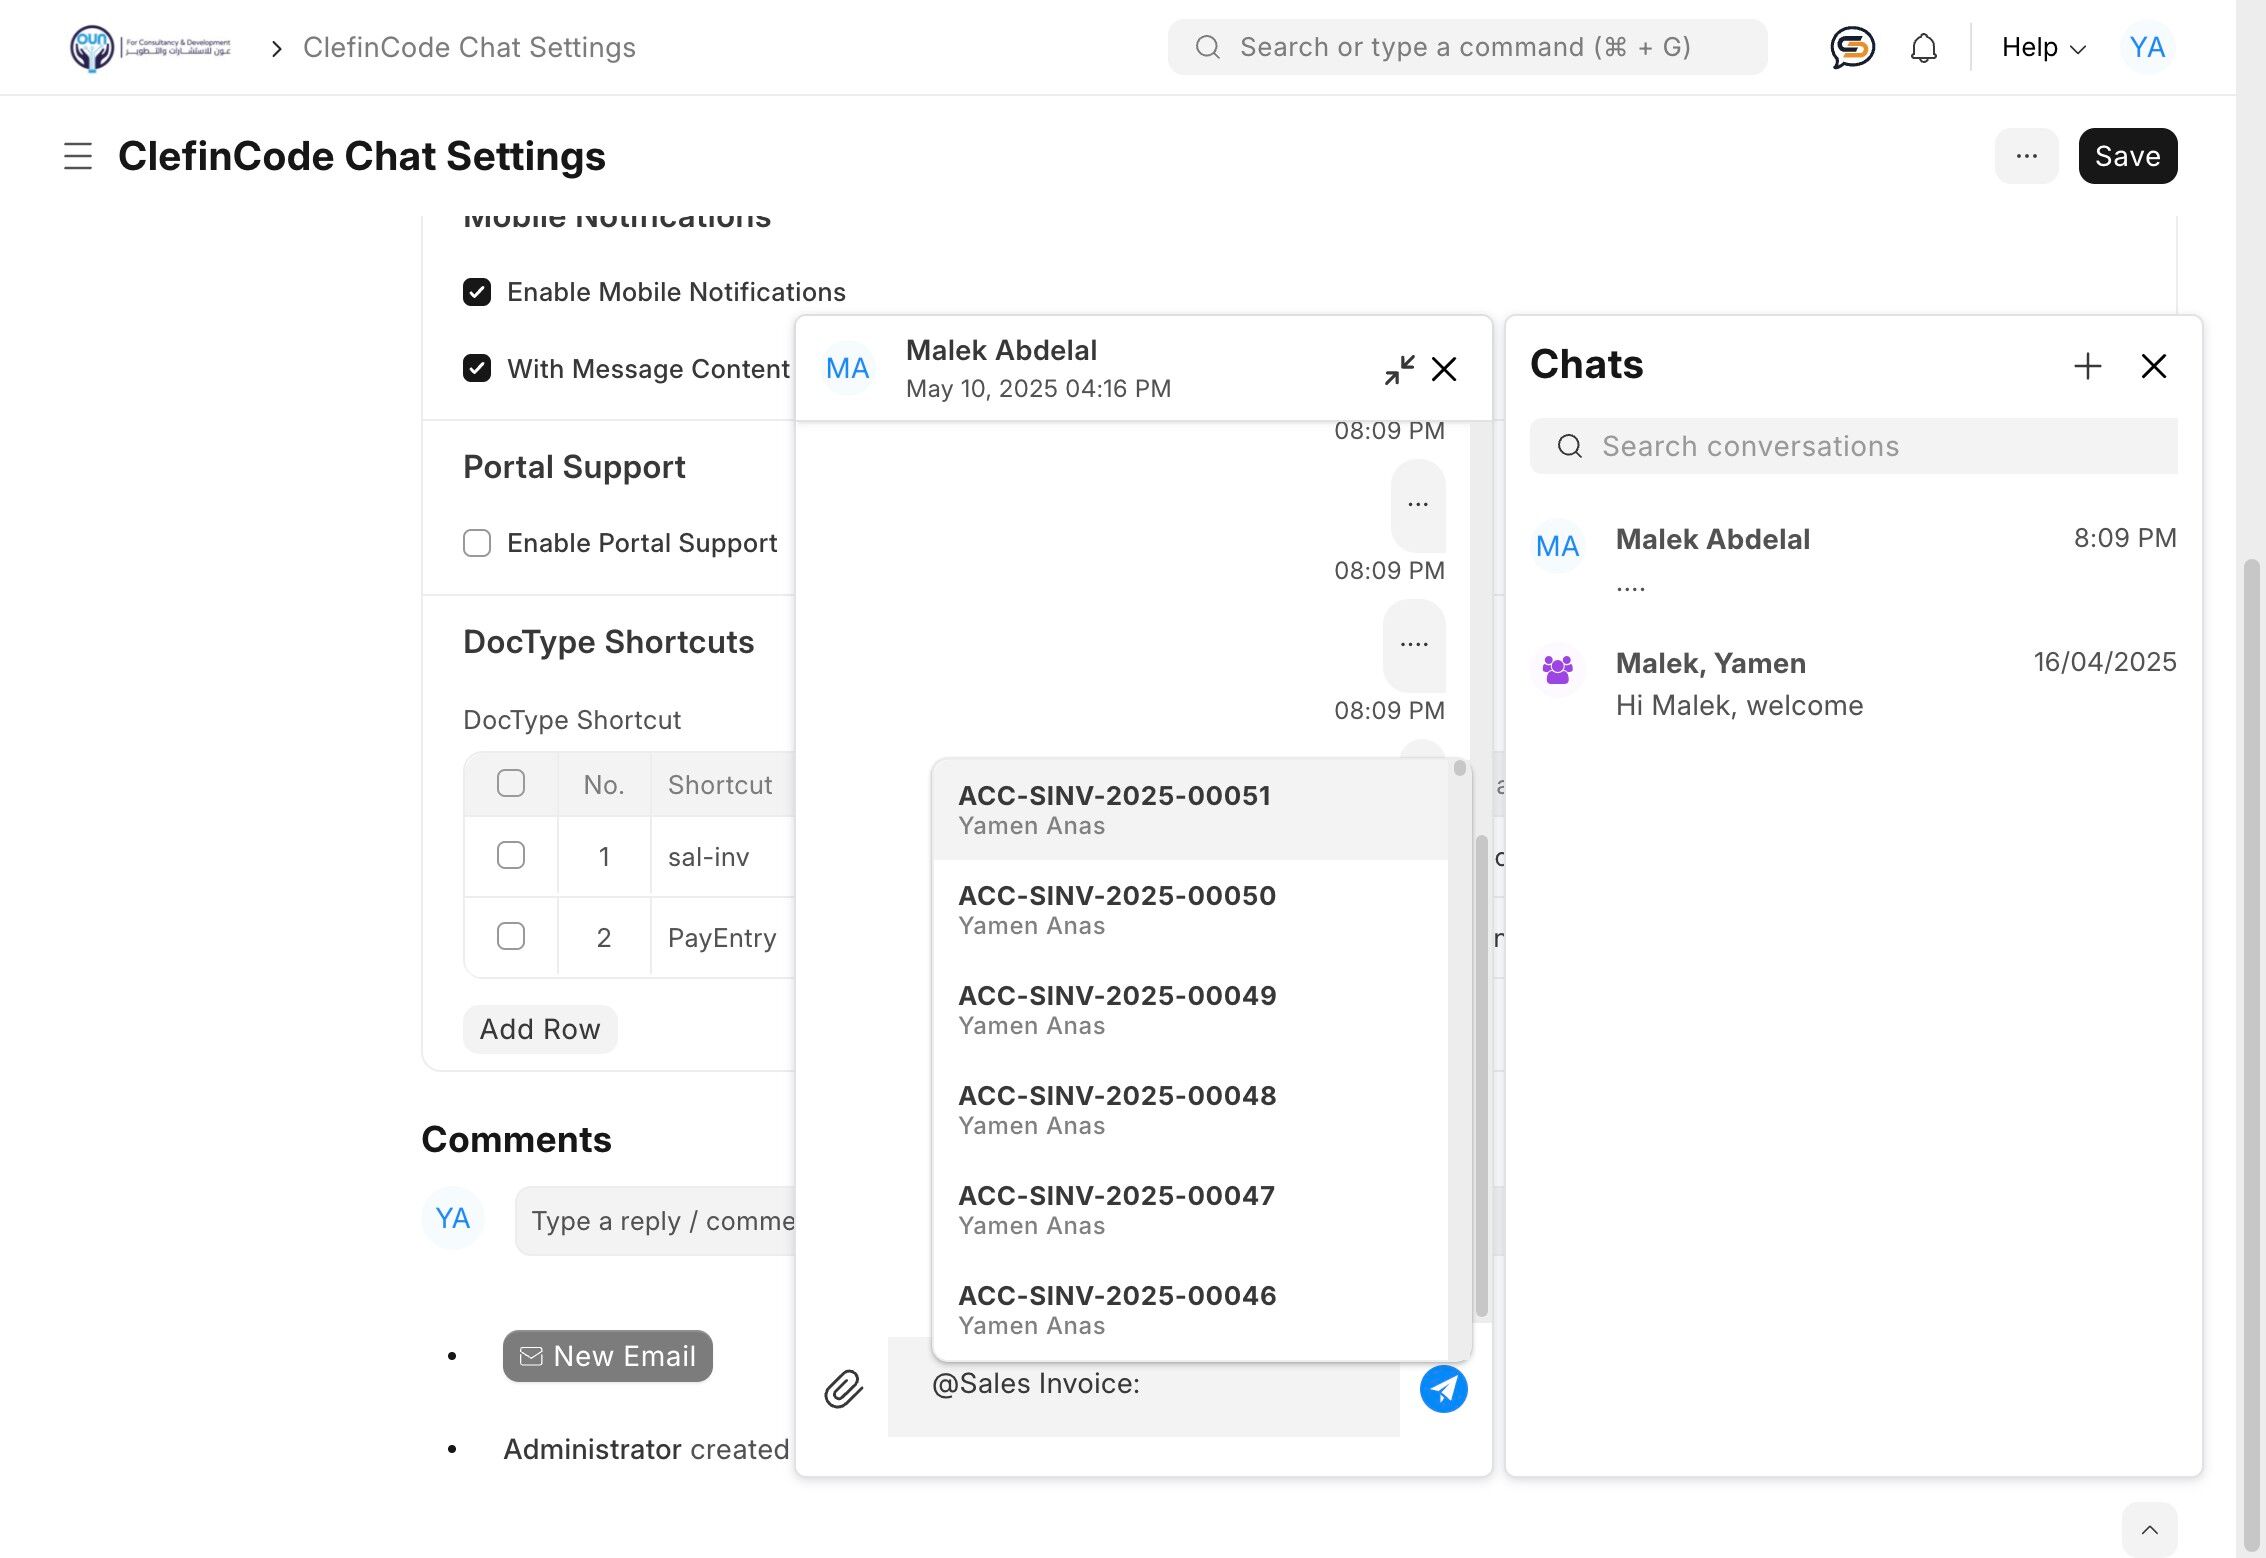Choose ACC-SINV-2025-00047 in the list
This screenshot has height=1558, width=2266.
pos(1116,1208)
